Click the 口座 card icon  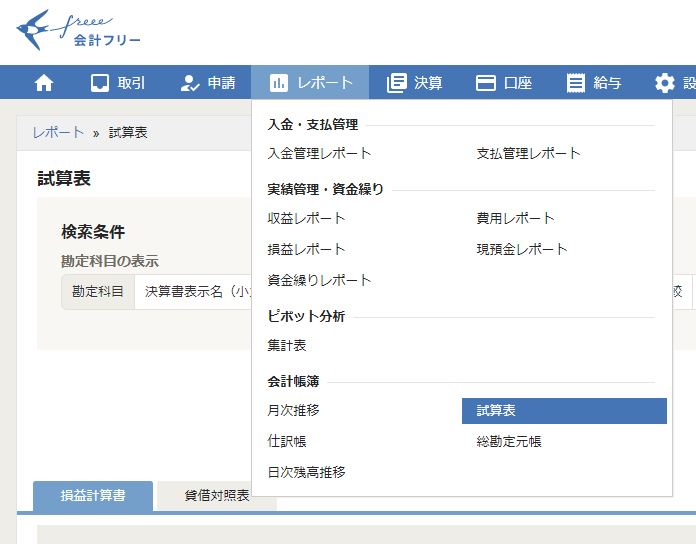pos(486,83)
